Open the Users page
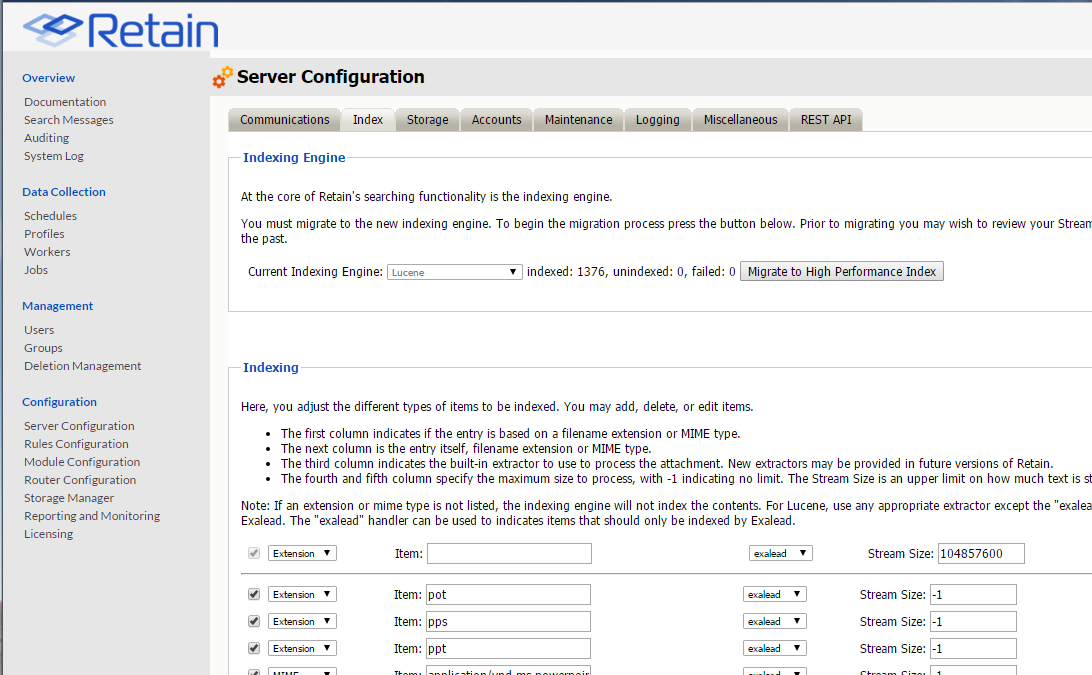 [39, 330]
